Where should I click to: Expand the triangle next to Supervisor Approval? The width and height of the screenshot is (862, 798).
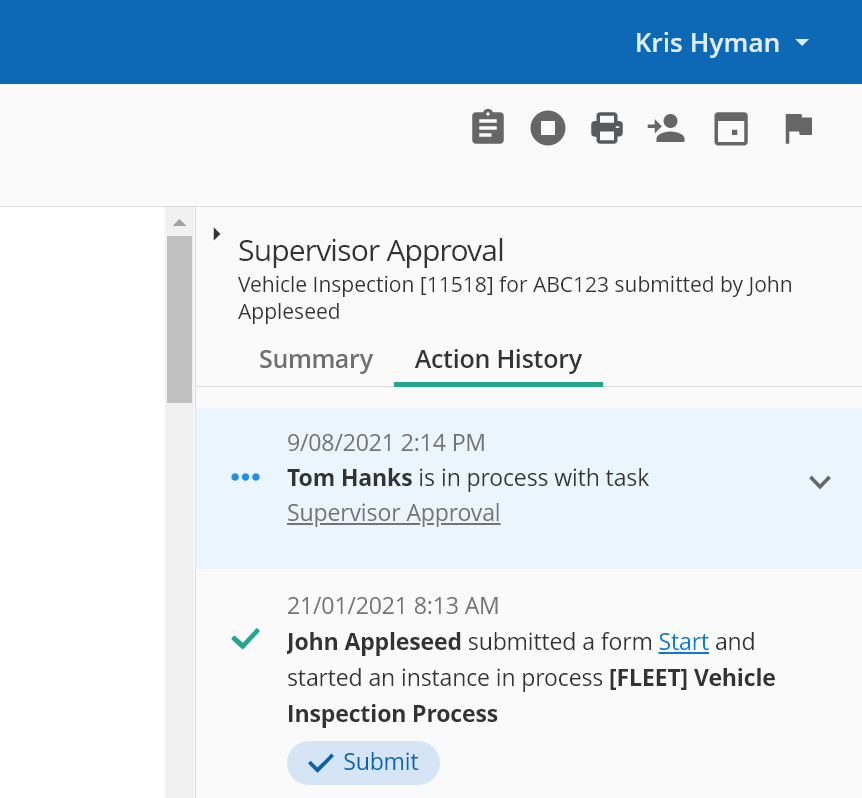[217, 234]
